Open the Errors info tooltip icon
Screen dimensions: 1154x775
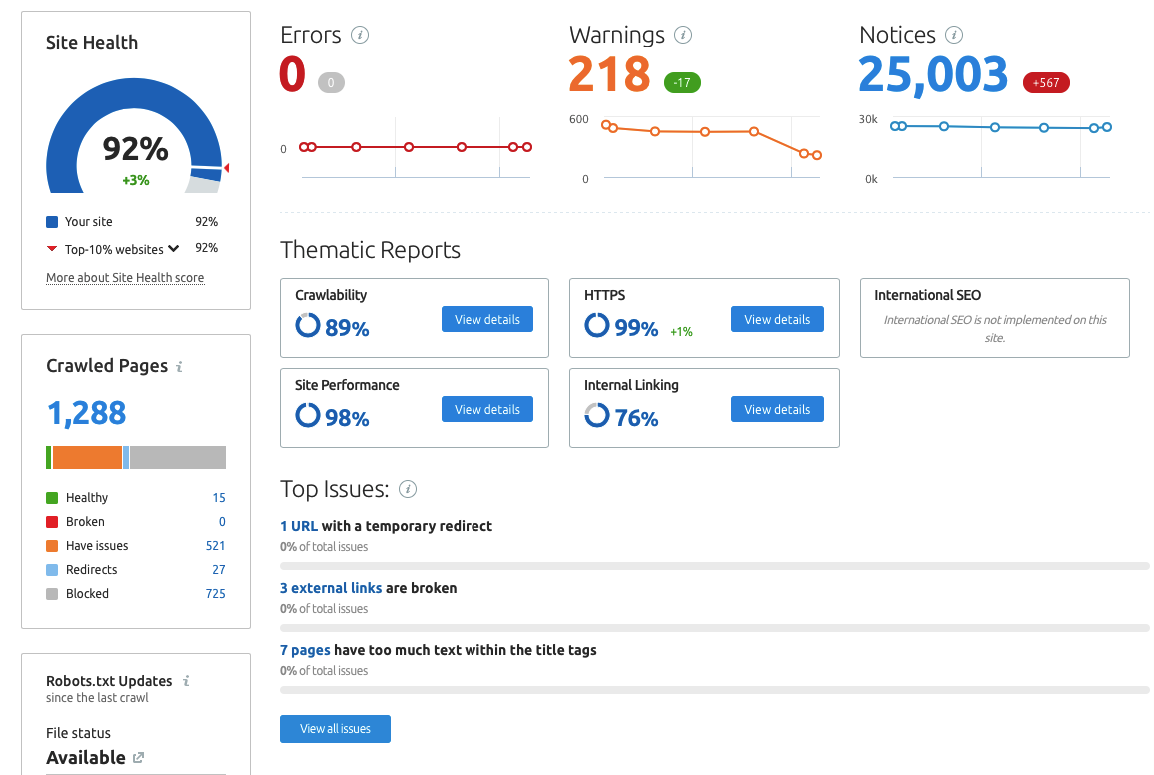coord(360,34)
